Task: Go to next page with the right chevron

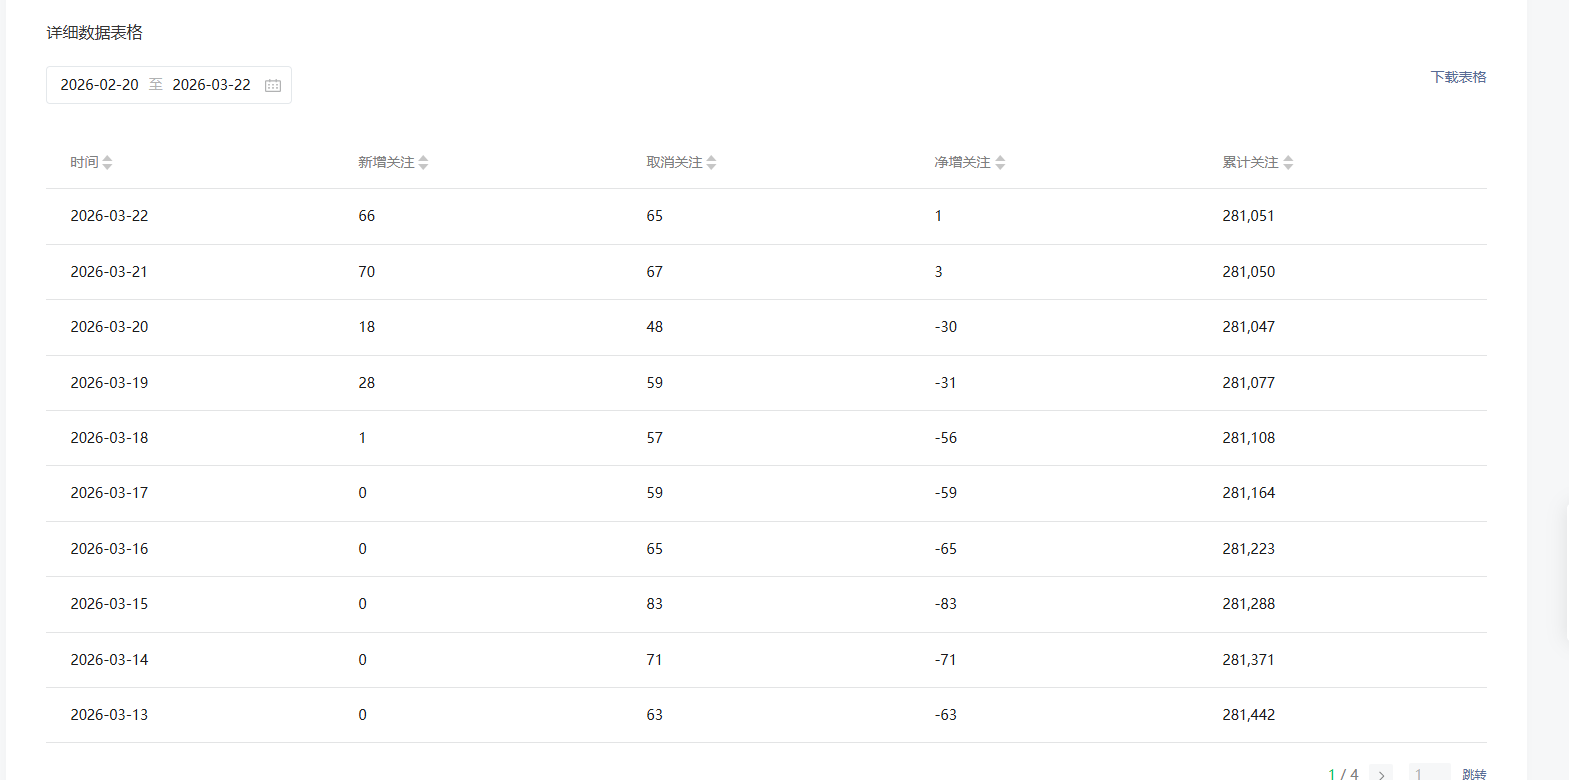Action: pyautogui.click(x=1381, y=774)
